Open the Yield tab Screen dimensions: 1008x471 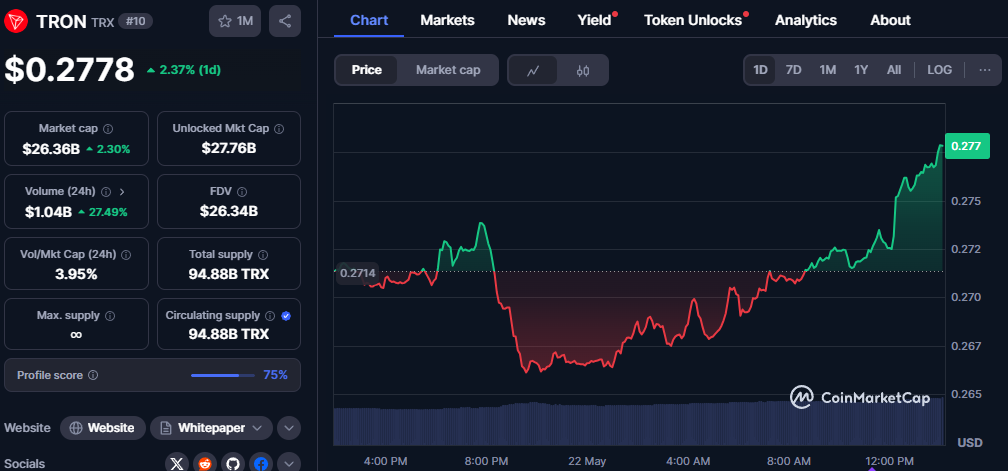595,20
